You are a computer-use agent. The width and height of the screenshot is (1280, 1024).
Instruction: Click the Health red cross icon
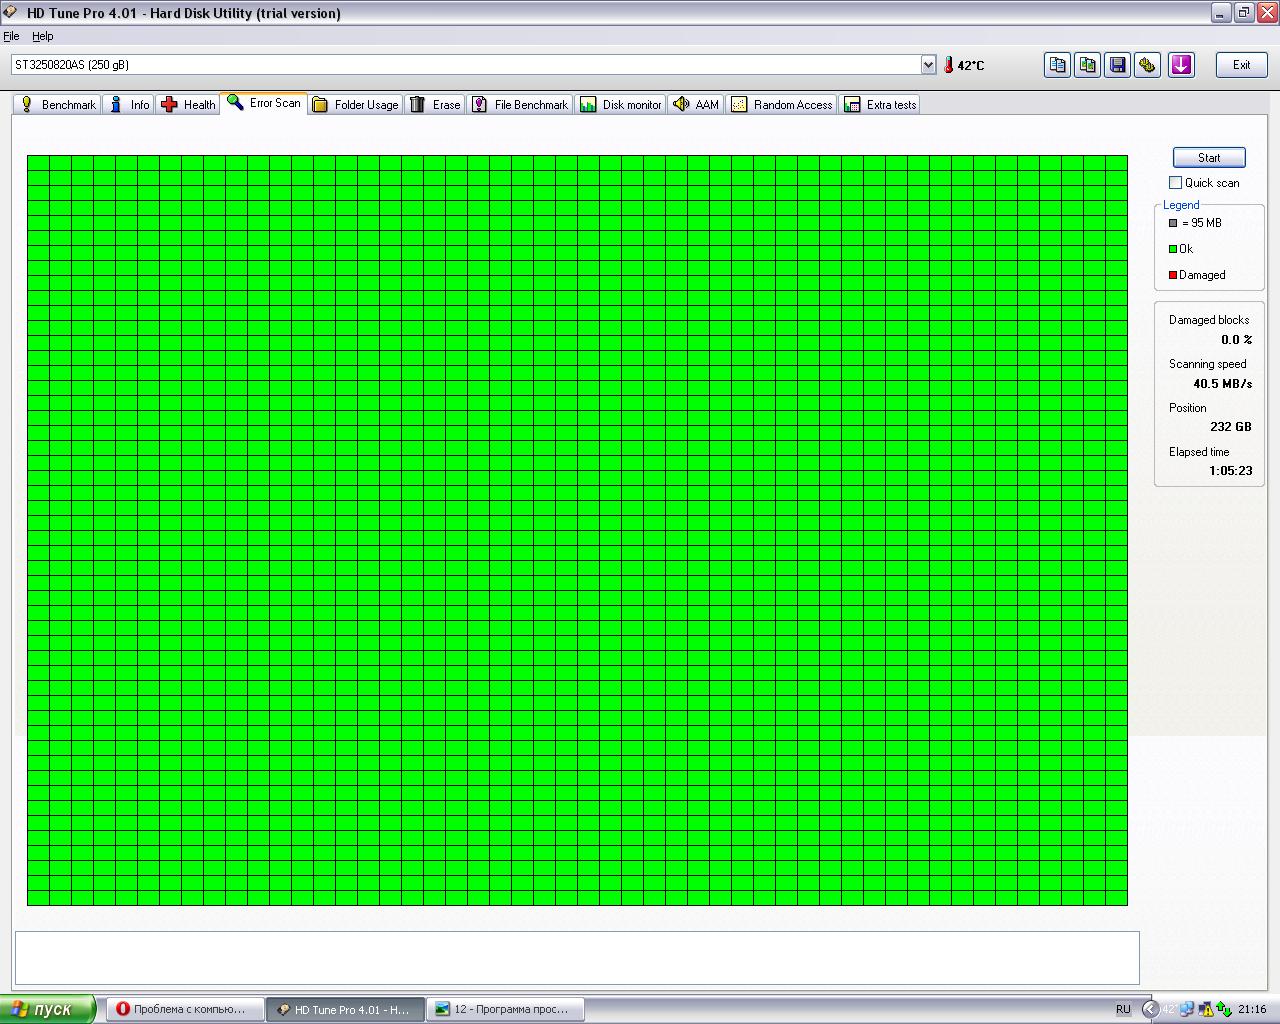169,104
